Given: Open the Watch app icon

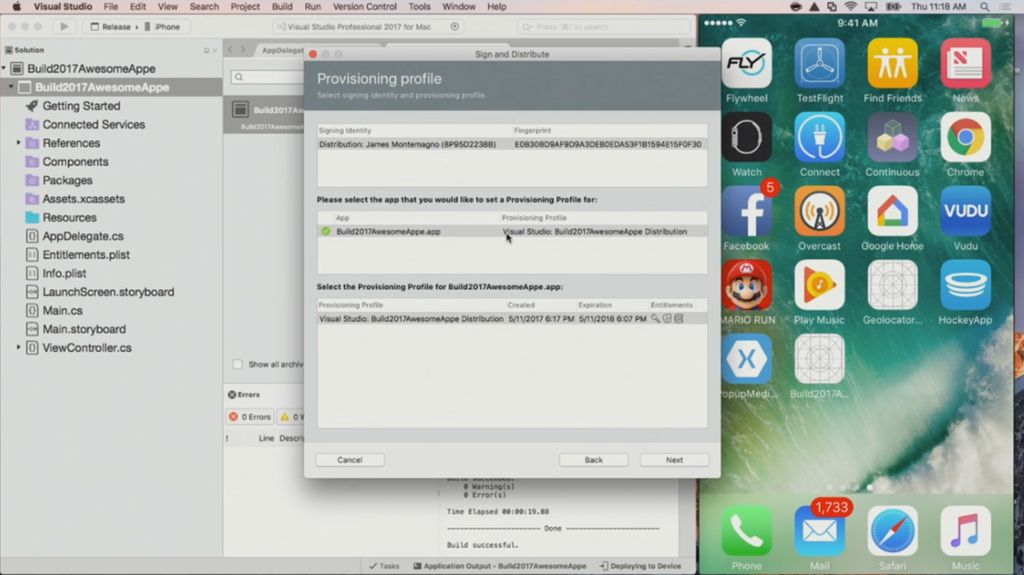Looking at the screenshot, I should coord(746,137).
